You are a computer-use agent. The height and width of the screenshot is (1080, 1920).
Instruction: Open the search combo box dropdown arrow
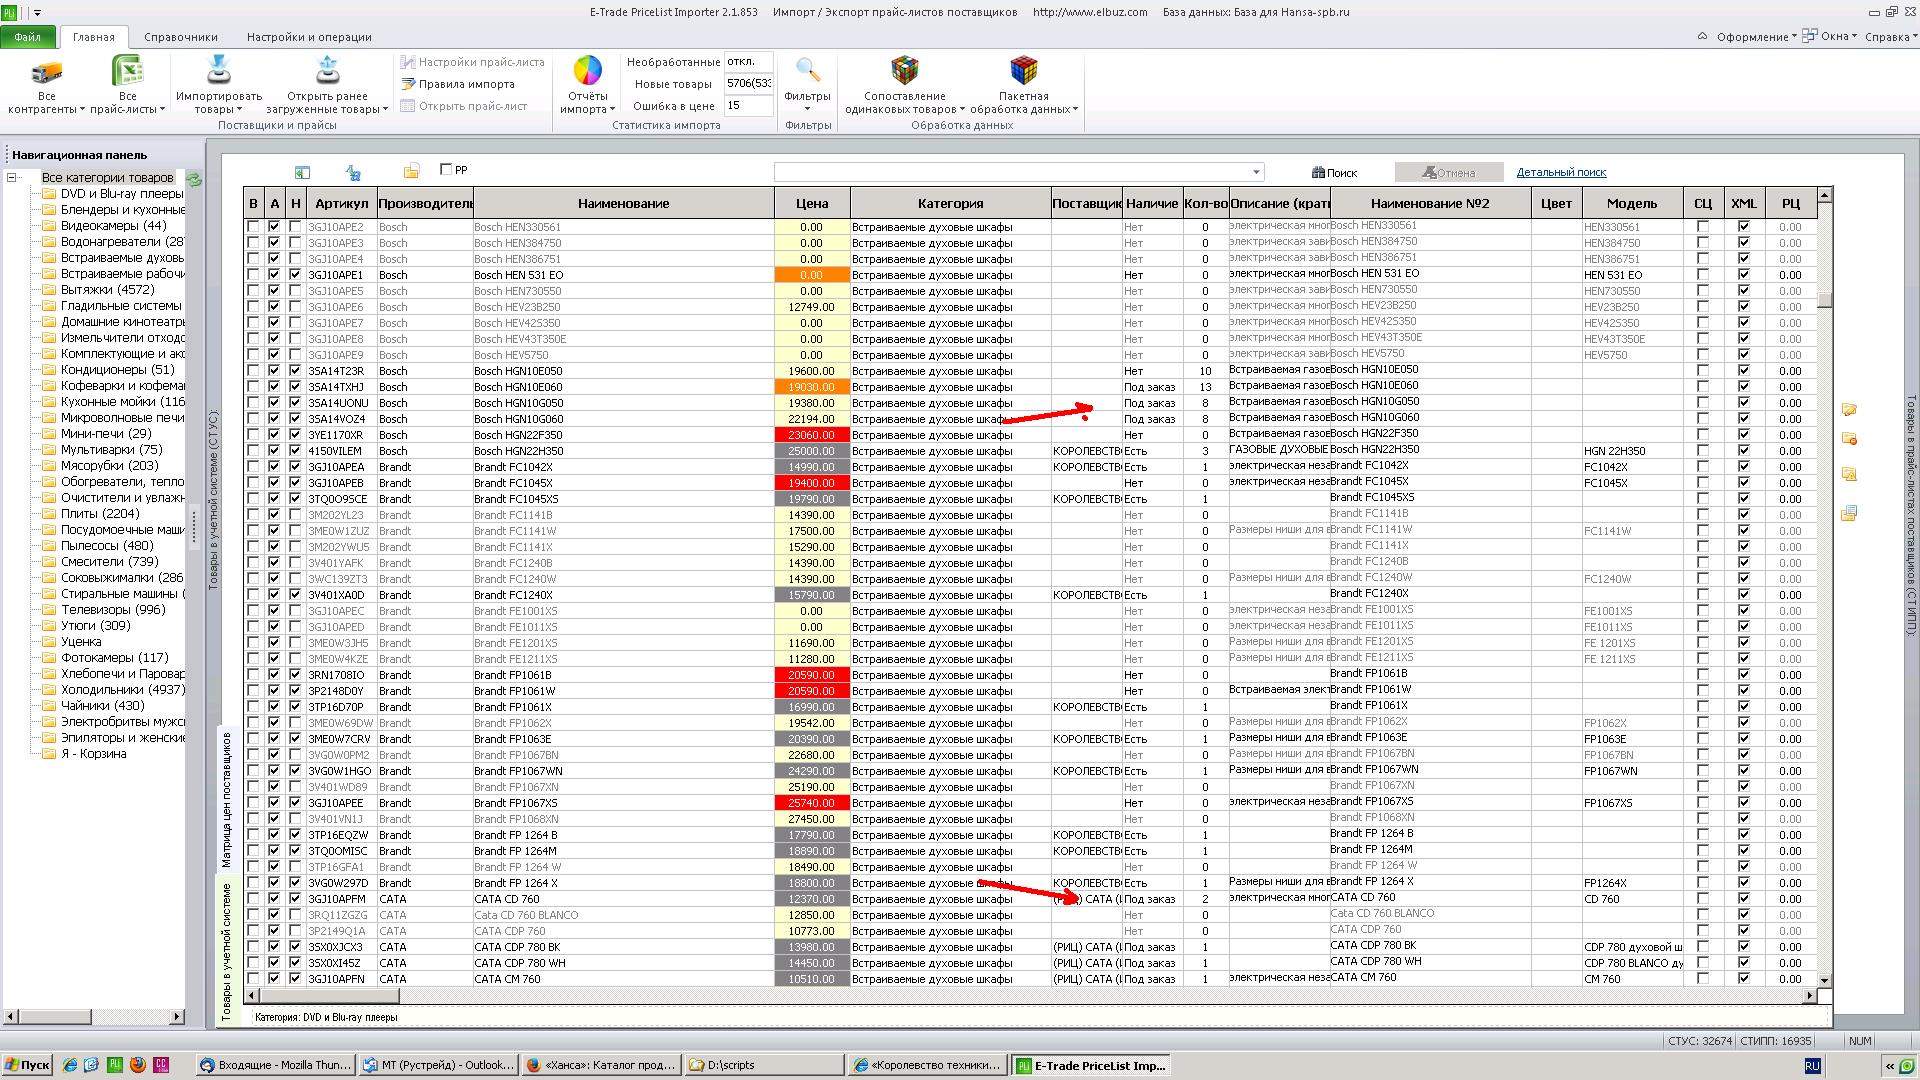pos(1257,172)
